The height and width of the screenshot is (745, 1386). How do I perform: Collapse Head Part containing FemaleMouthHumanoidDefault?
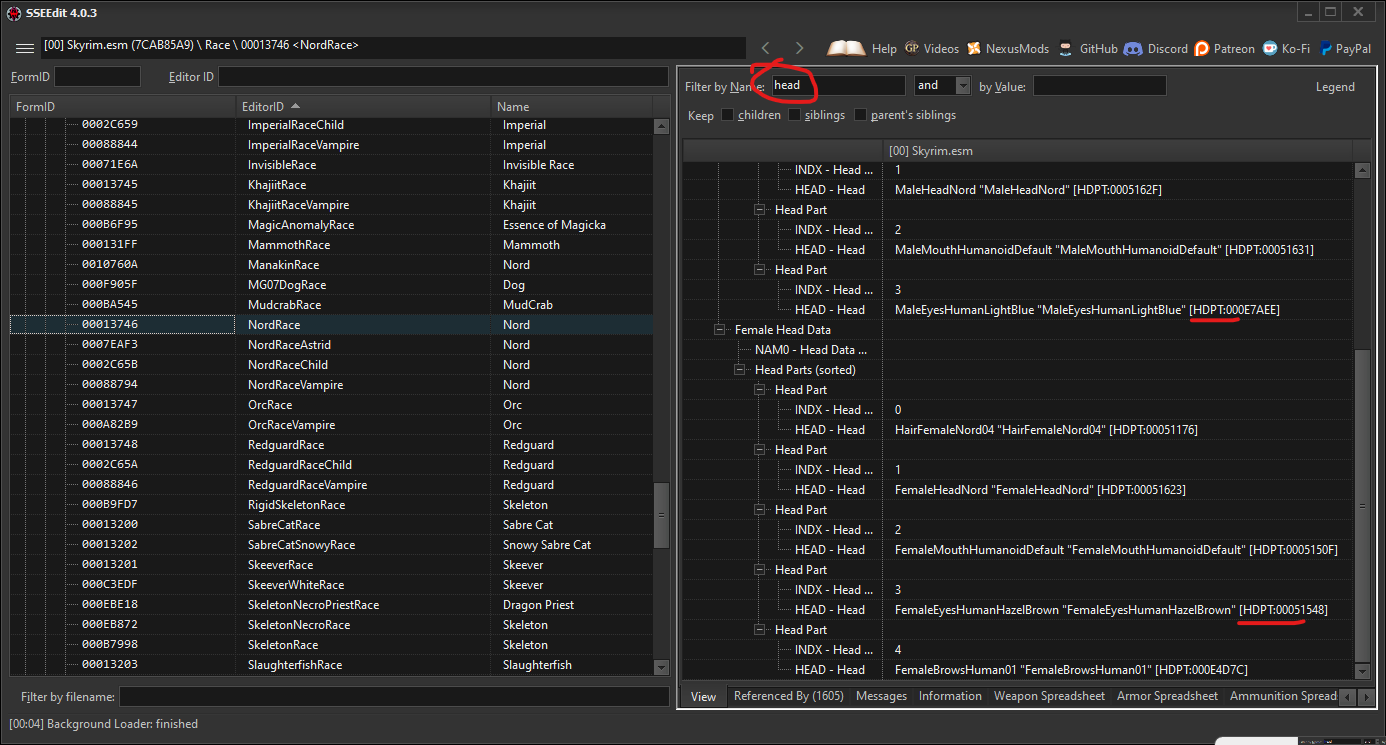click(760, 509)
